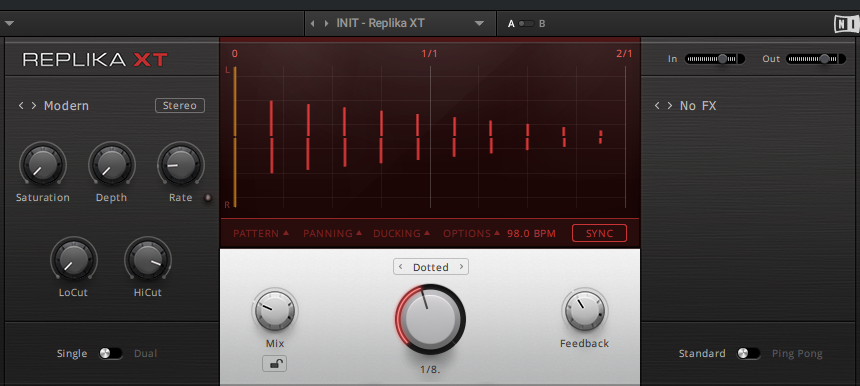Click the Ping Pong label
The image size is (860, 386).
click(797, 354)
